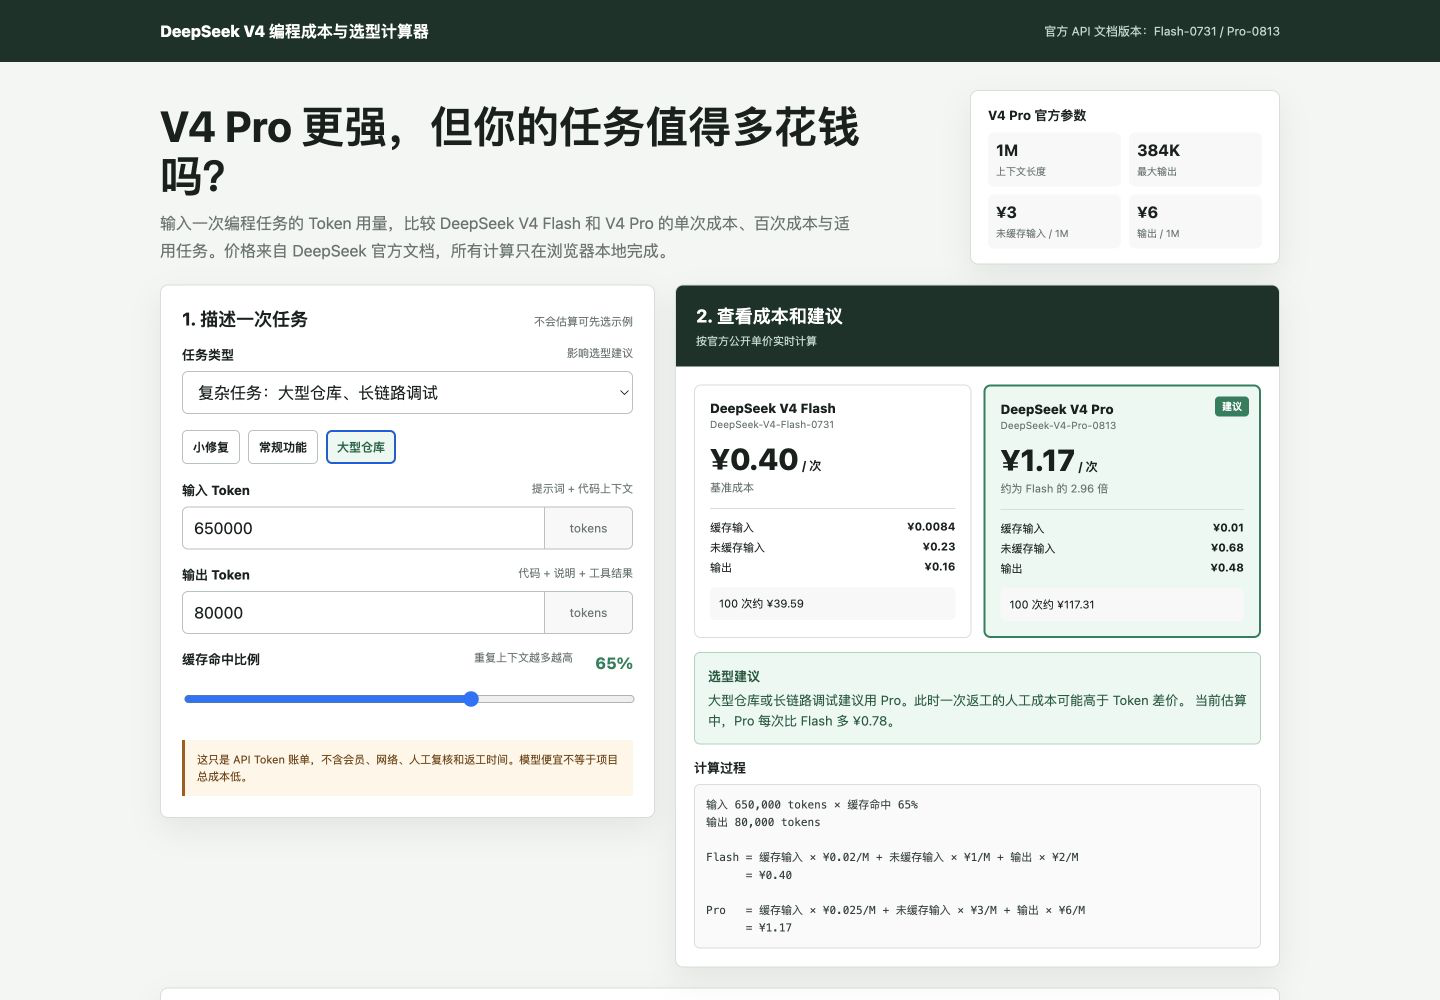The height and width of the screenshot is (1000, 1440).
Task: Click the orange API Token bill warning note
Action: [407, 768]
